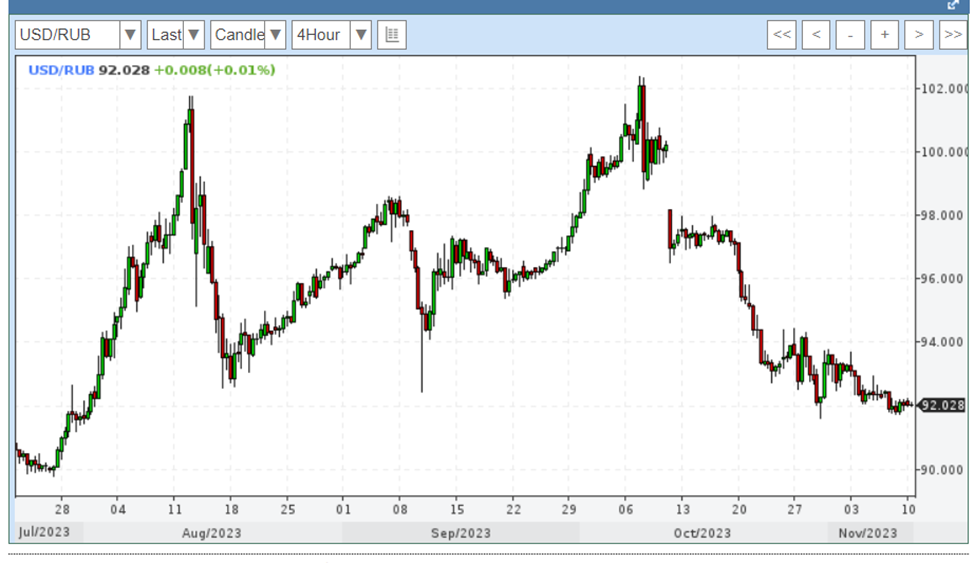
Task: Click the 98.000 price axis label
Action: coord(944,216)
